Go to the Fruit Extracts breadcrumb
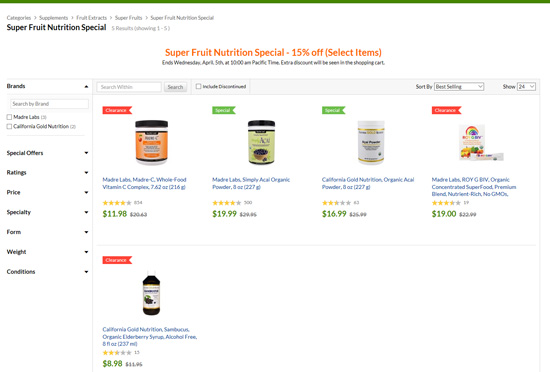Image resolution: width=550 pixels, height=372 pixels. coord(91,18)
